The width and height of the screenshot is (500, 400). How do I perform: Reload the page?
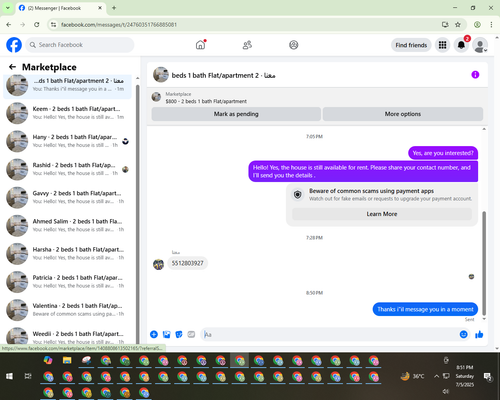tap(37, 25)
